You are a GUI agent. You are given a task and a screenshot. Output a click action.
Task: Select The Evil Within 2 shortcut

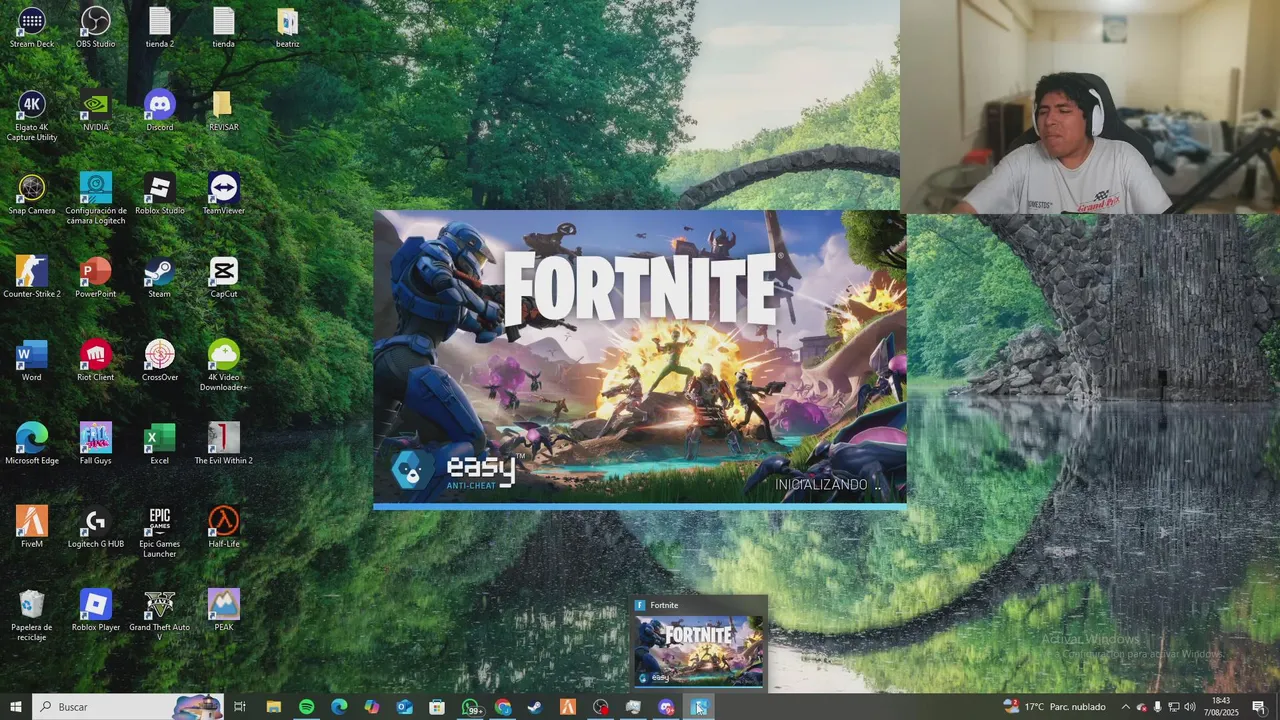click(x=224, y=444)
